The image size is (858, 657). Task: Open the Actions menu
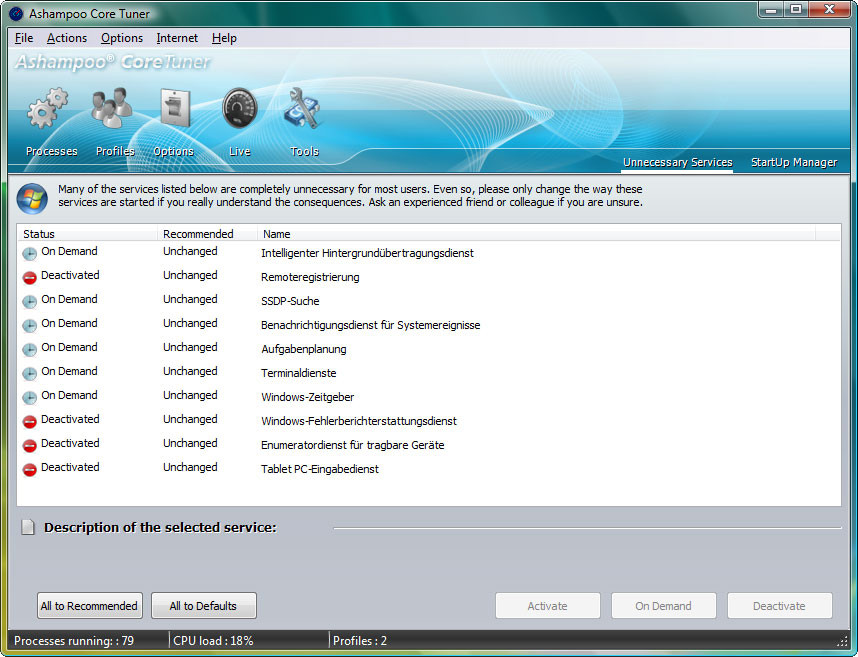[x=67, y=38]
